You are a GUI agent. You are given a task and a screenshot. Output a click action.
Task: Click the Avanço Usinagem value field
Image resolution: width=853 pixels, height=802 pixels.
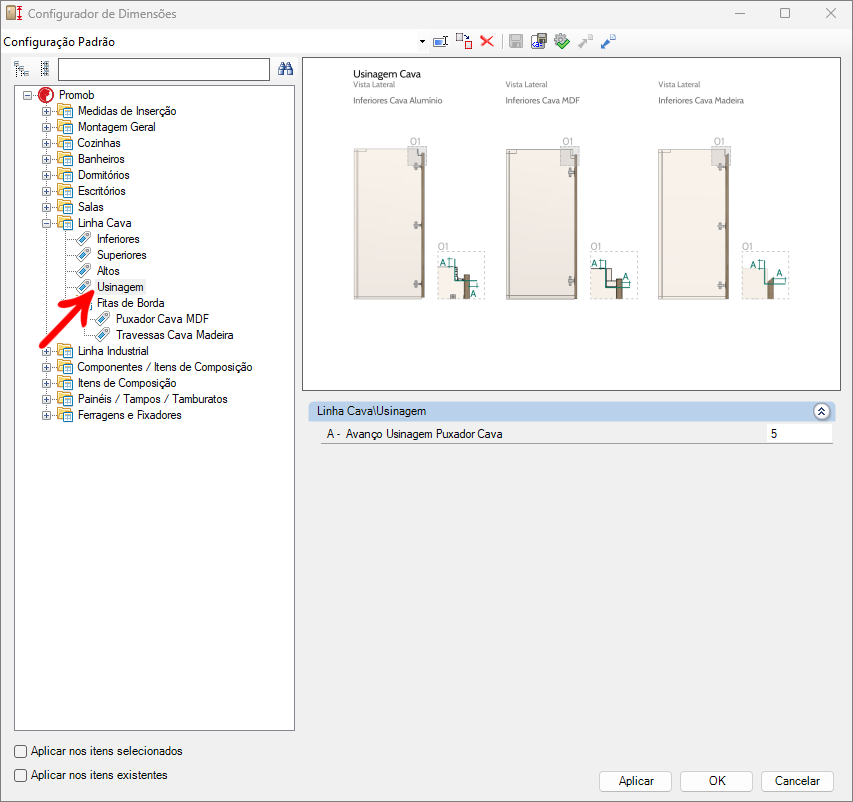pos(798,434)
